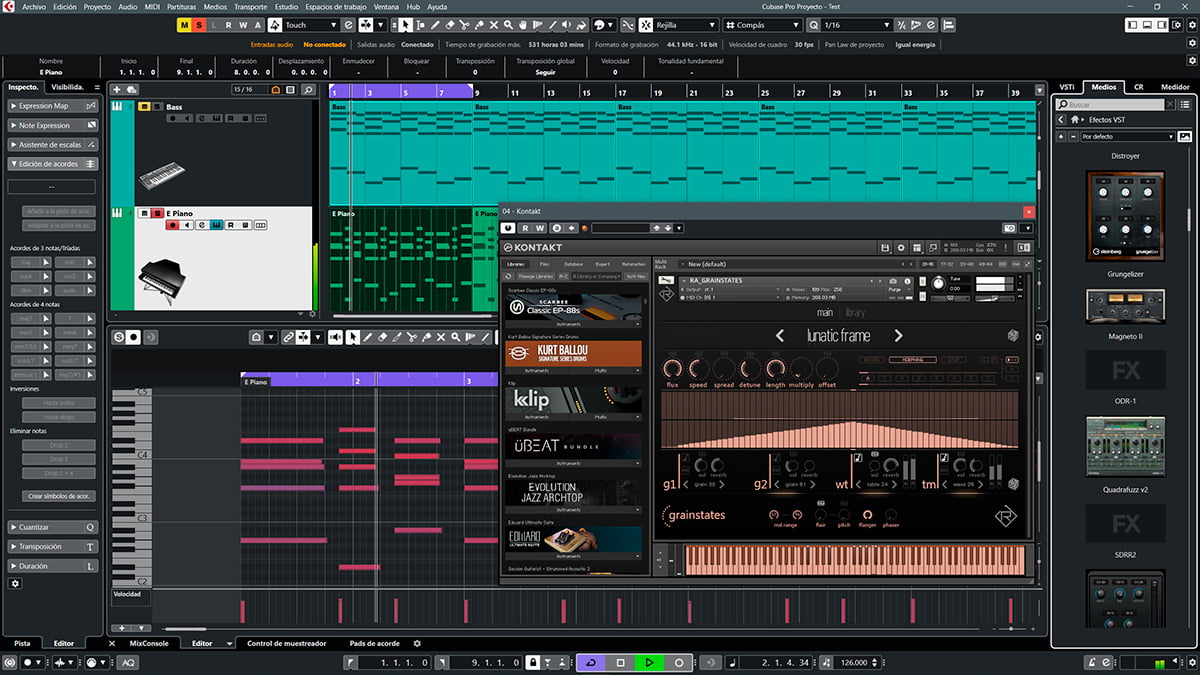Open the Compás grid type dropdown
This screenshot has height=675, width=1200.
pos(761,25)
